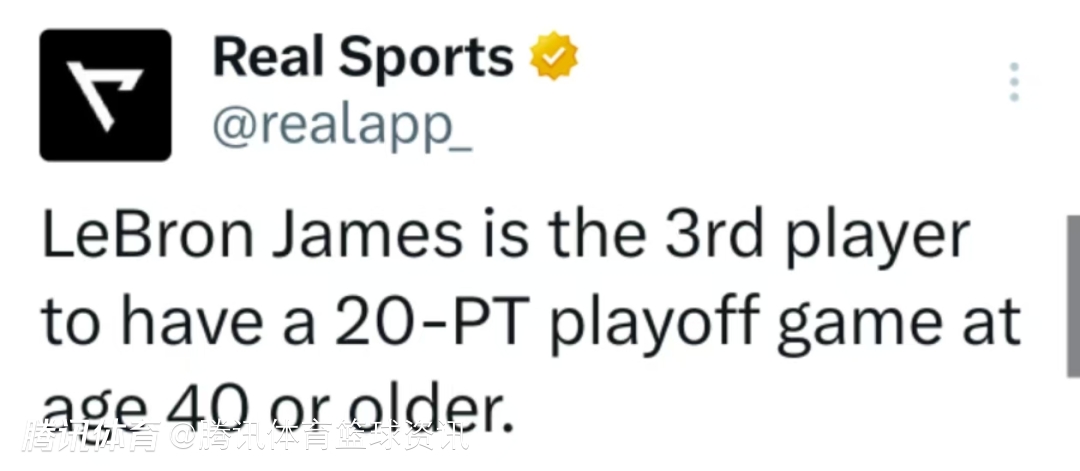The width and height of the screenshot is (1080, 471).
Task: Open the Real Sports profile avatar logo
Action: click(105, 95)
